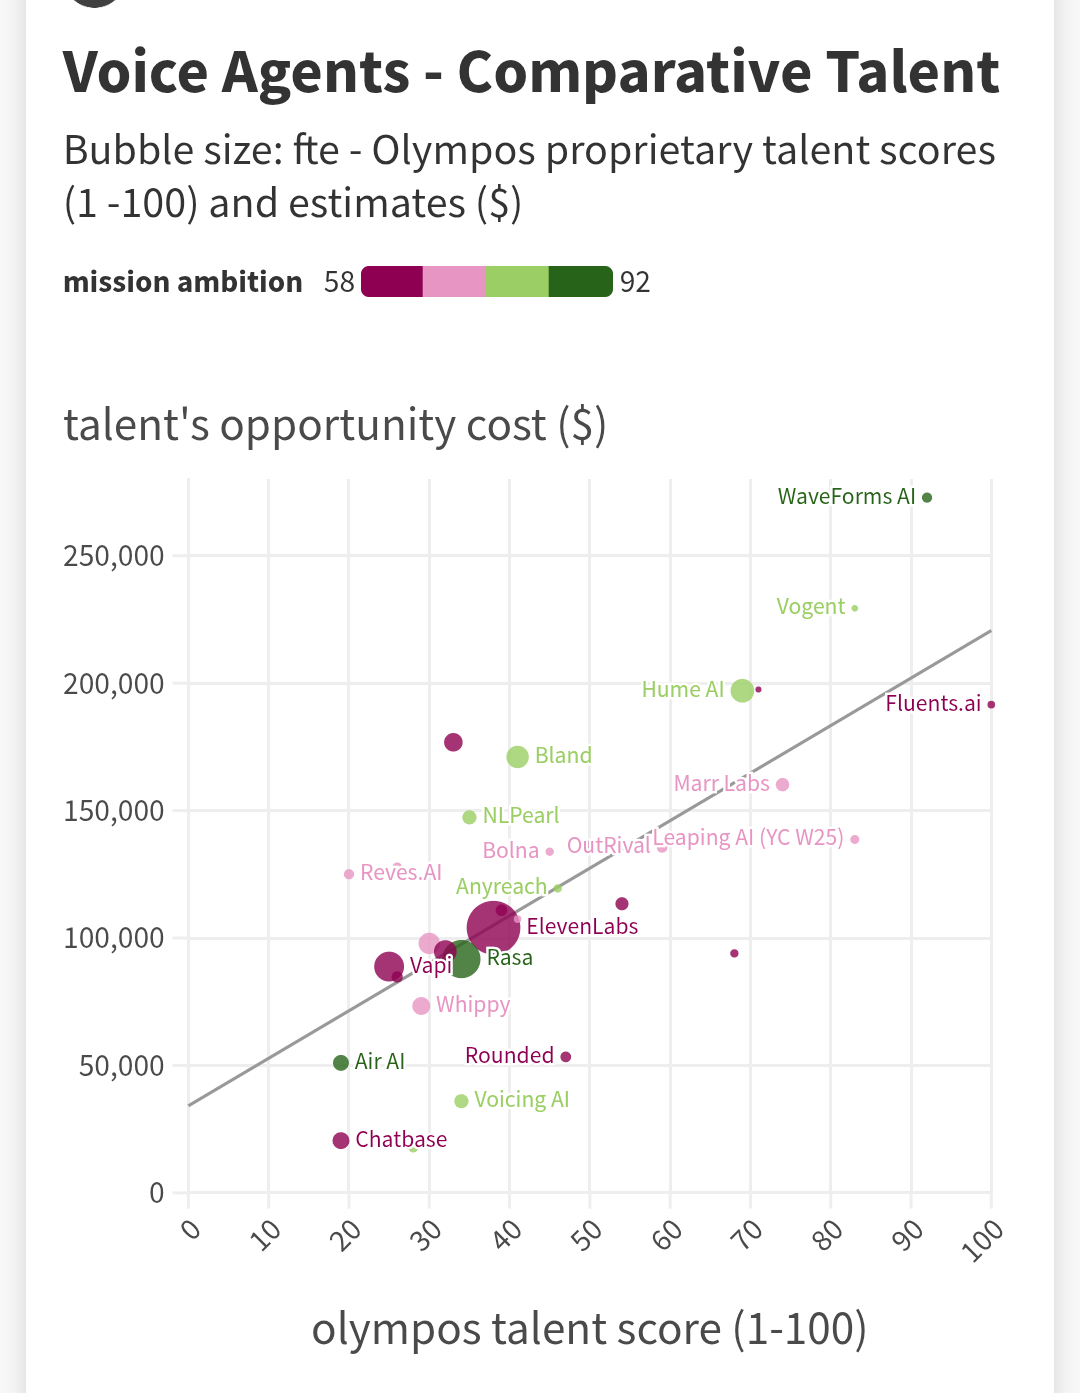This screenshot has width=1080, height=1393.
Task: Click the WaveForms AI data point
Action: pos(927,497)
